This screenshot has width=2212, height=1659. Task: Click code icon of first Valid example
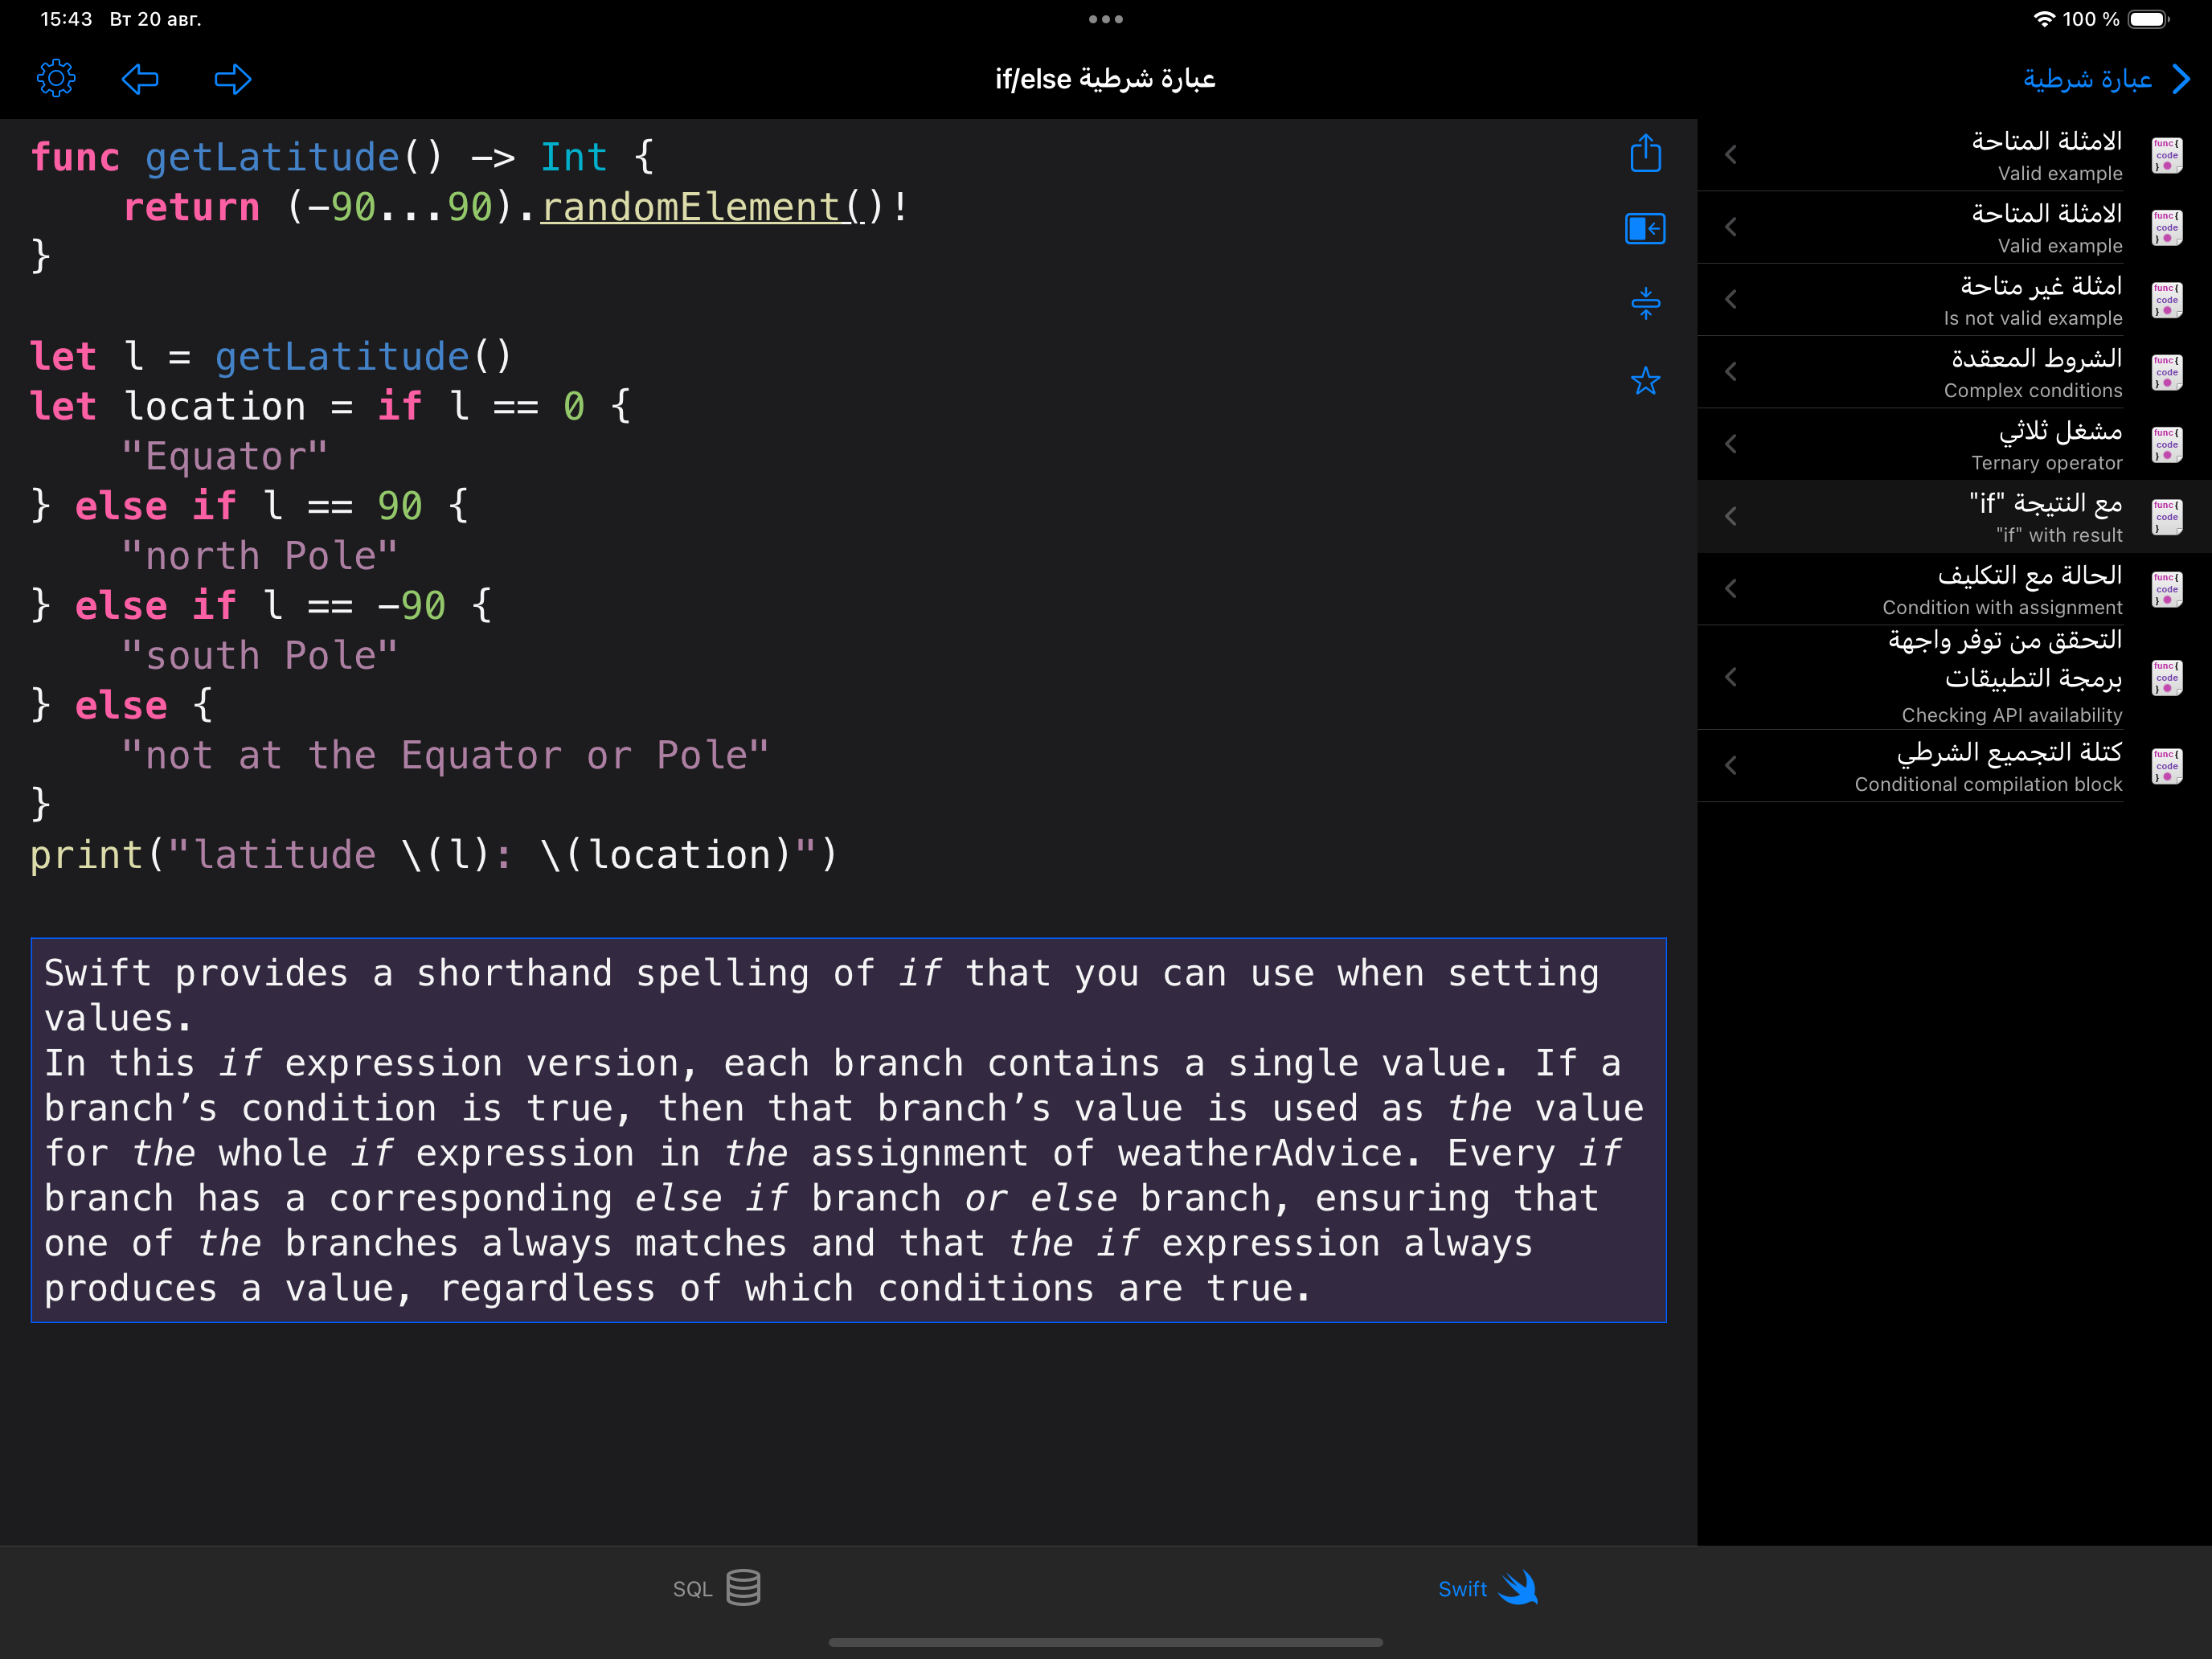[2167, 155]
